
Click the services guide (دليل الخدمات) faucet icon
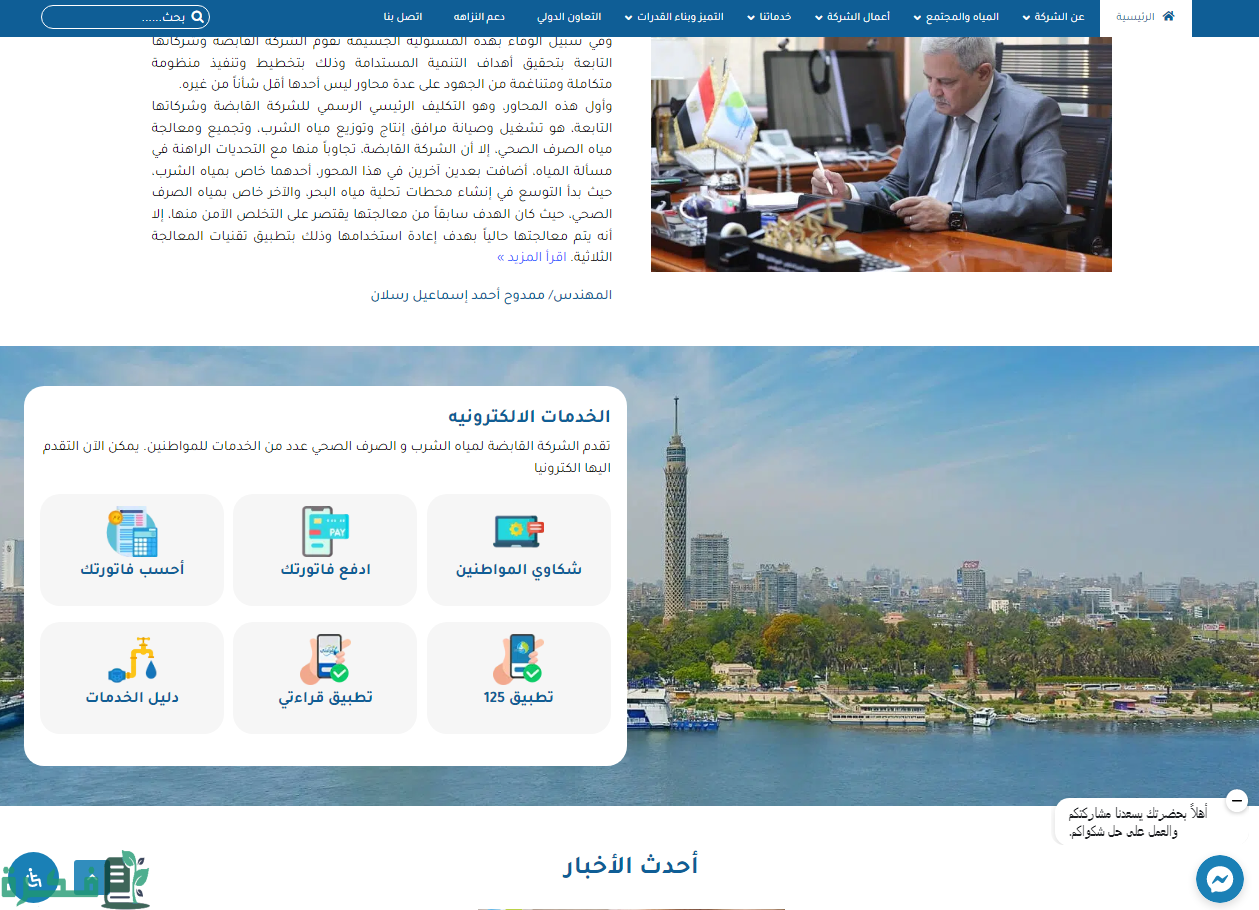pyautogui.click(x=132, y=659)
